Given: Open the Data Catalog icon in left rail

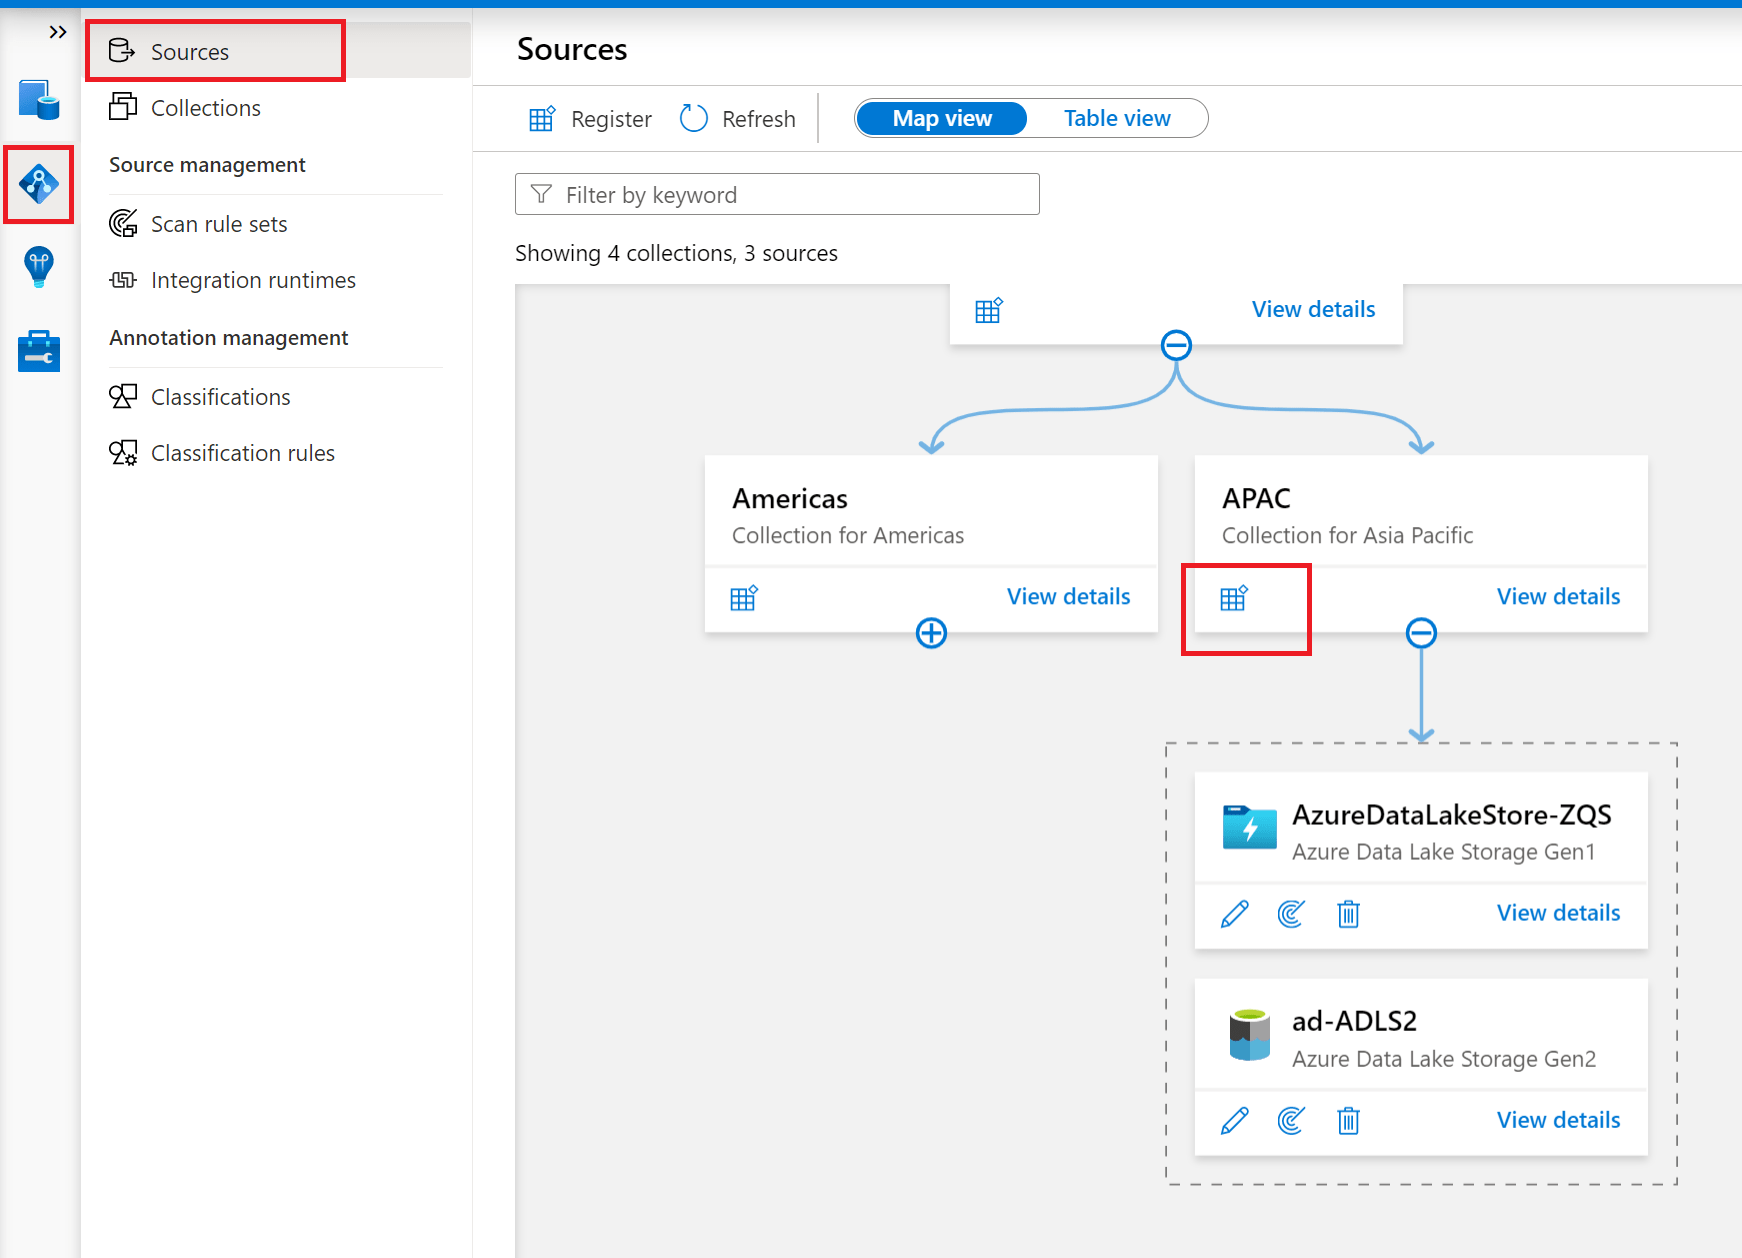Looking at the screenshot, I should point(39,100).
